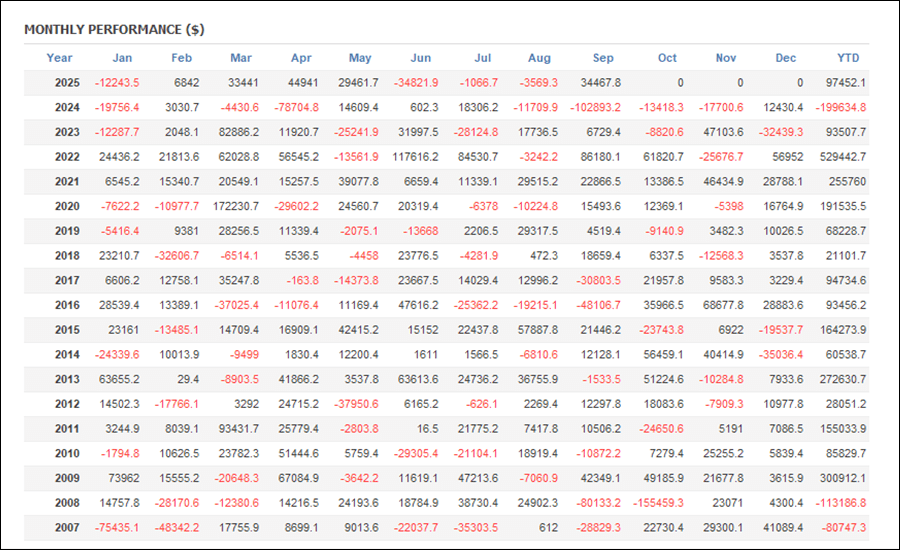The width and height of the screenshot is (900, 550).
Task: Click the 2007 January value -75435.1
Action: pyautogui.click(x=117, y=527)
